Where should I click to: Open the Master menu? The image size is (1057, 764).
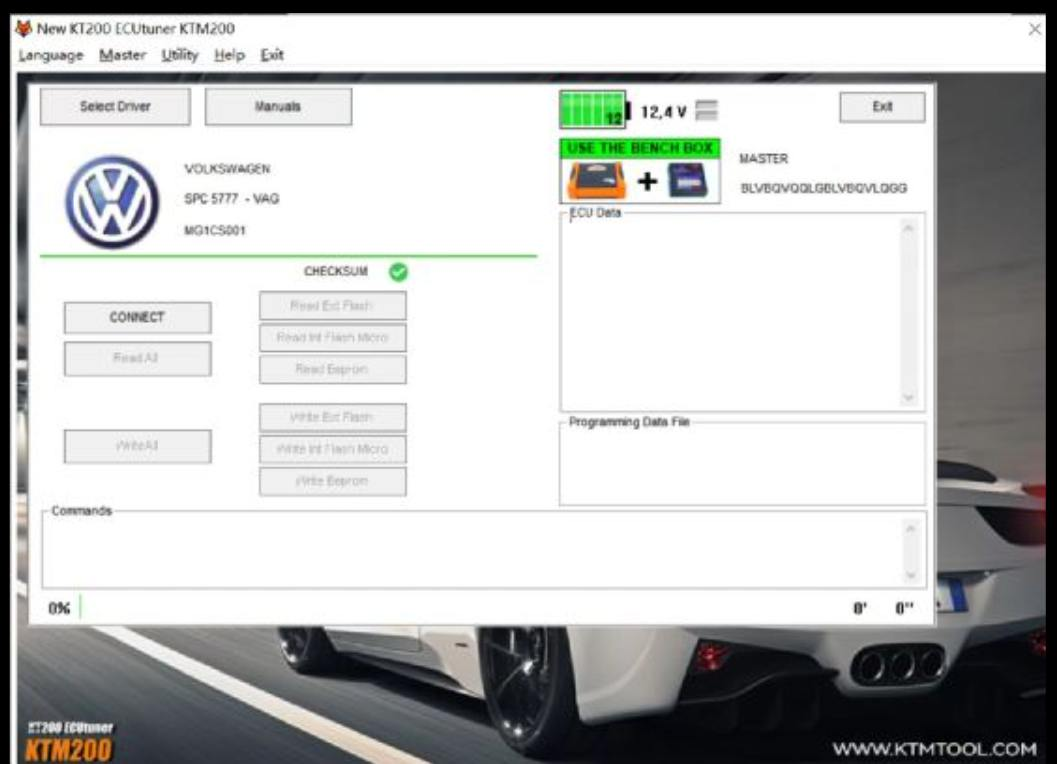[123, 55]
